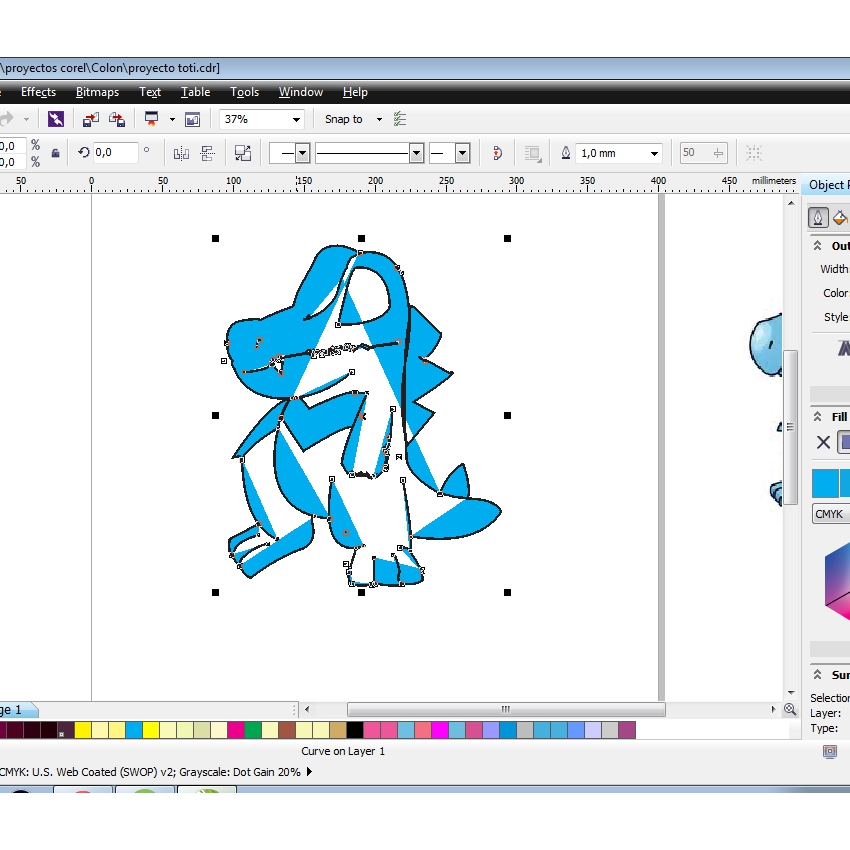Screen dimensions: 850x850
Task: Open the Bitmaps menu
Action: (98, 92)
